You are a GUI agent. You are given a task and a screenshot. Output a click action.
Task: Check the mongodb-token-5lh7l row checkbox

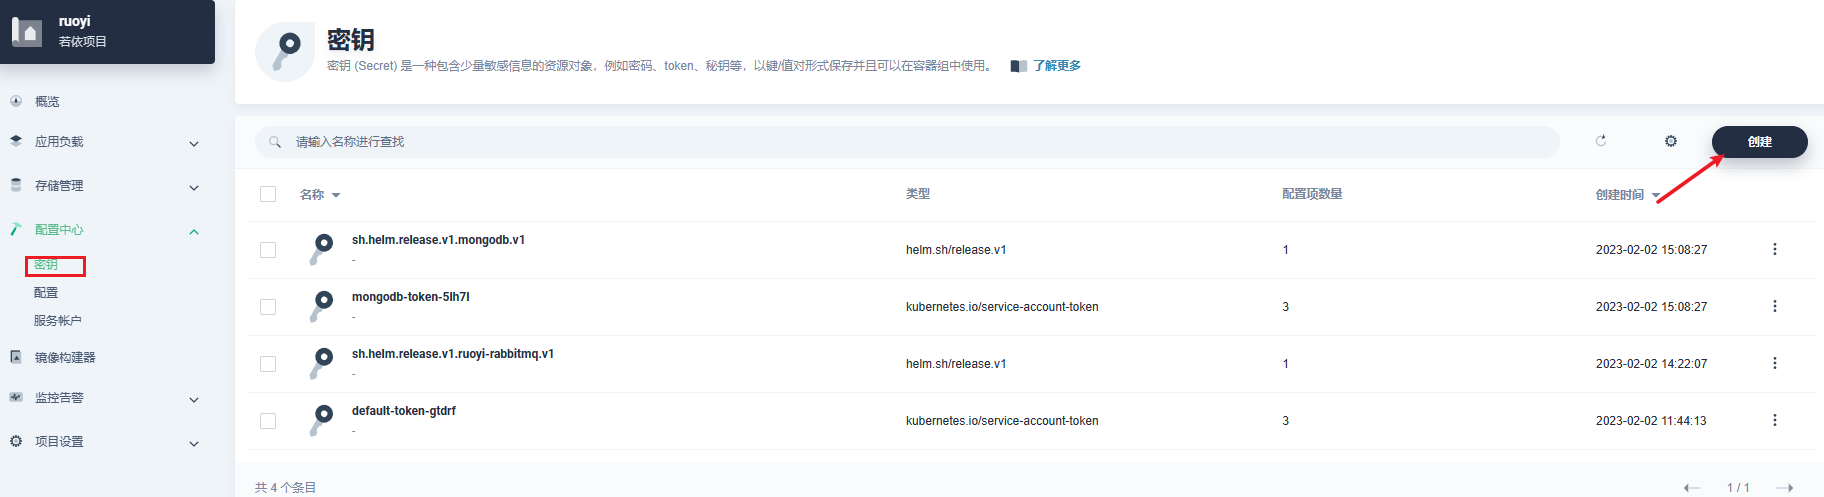click(x=268, y=307)
